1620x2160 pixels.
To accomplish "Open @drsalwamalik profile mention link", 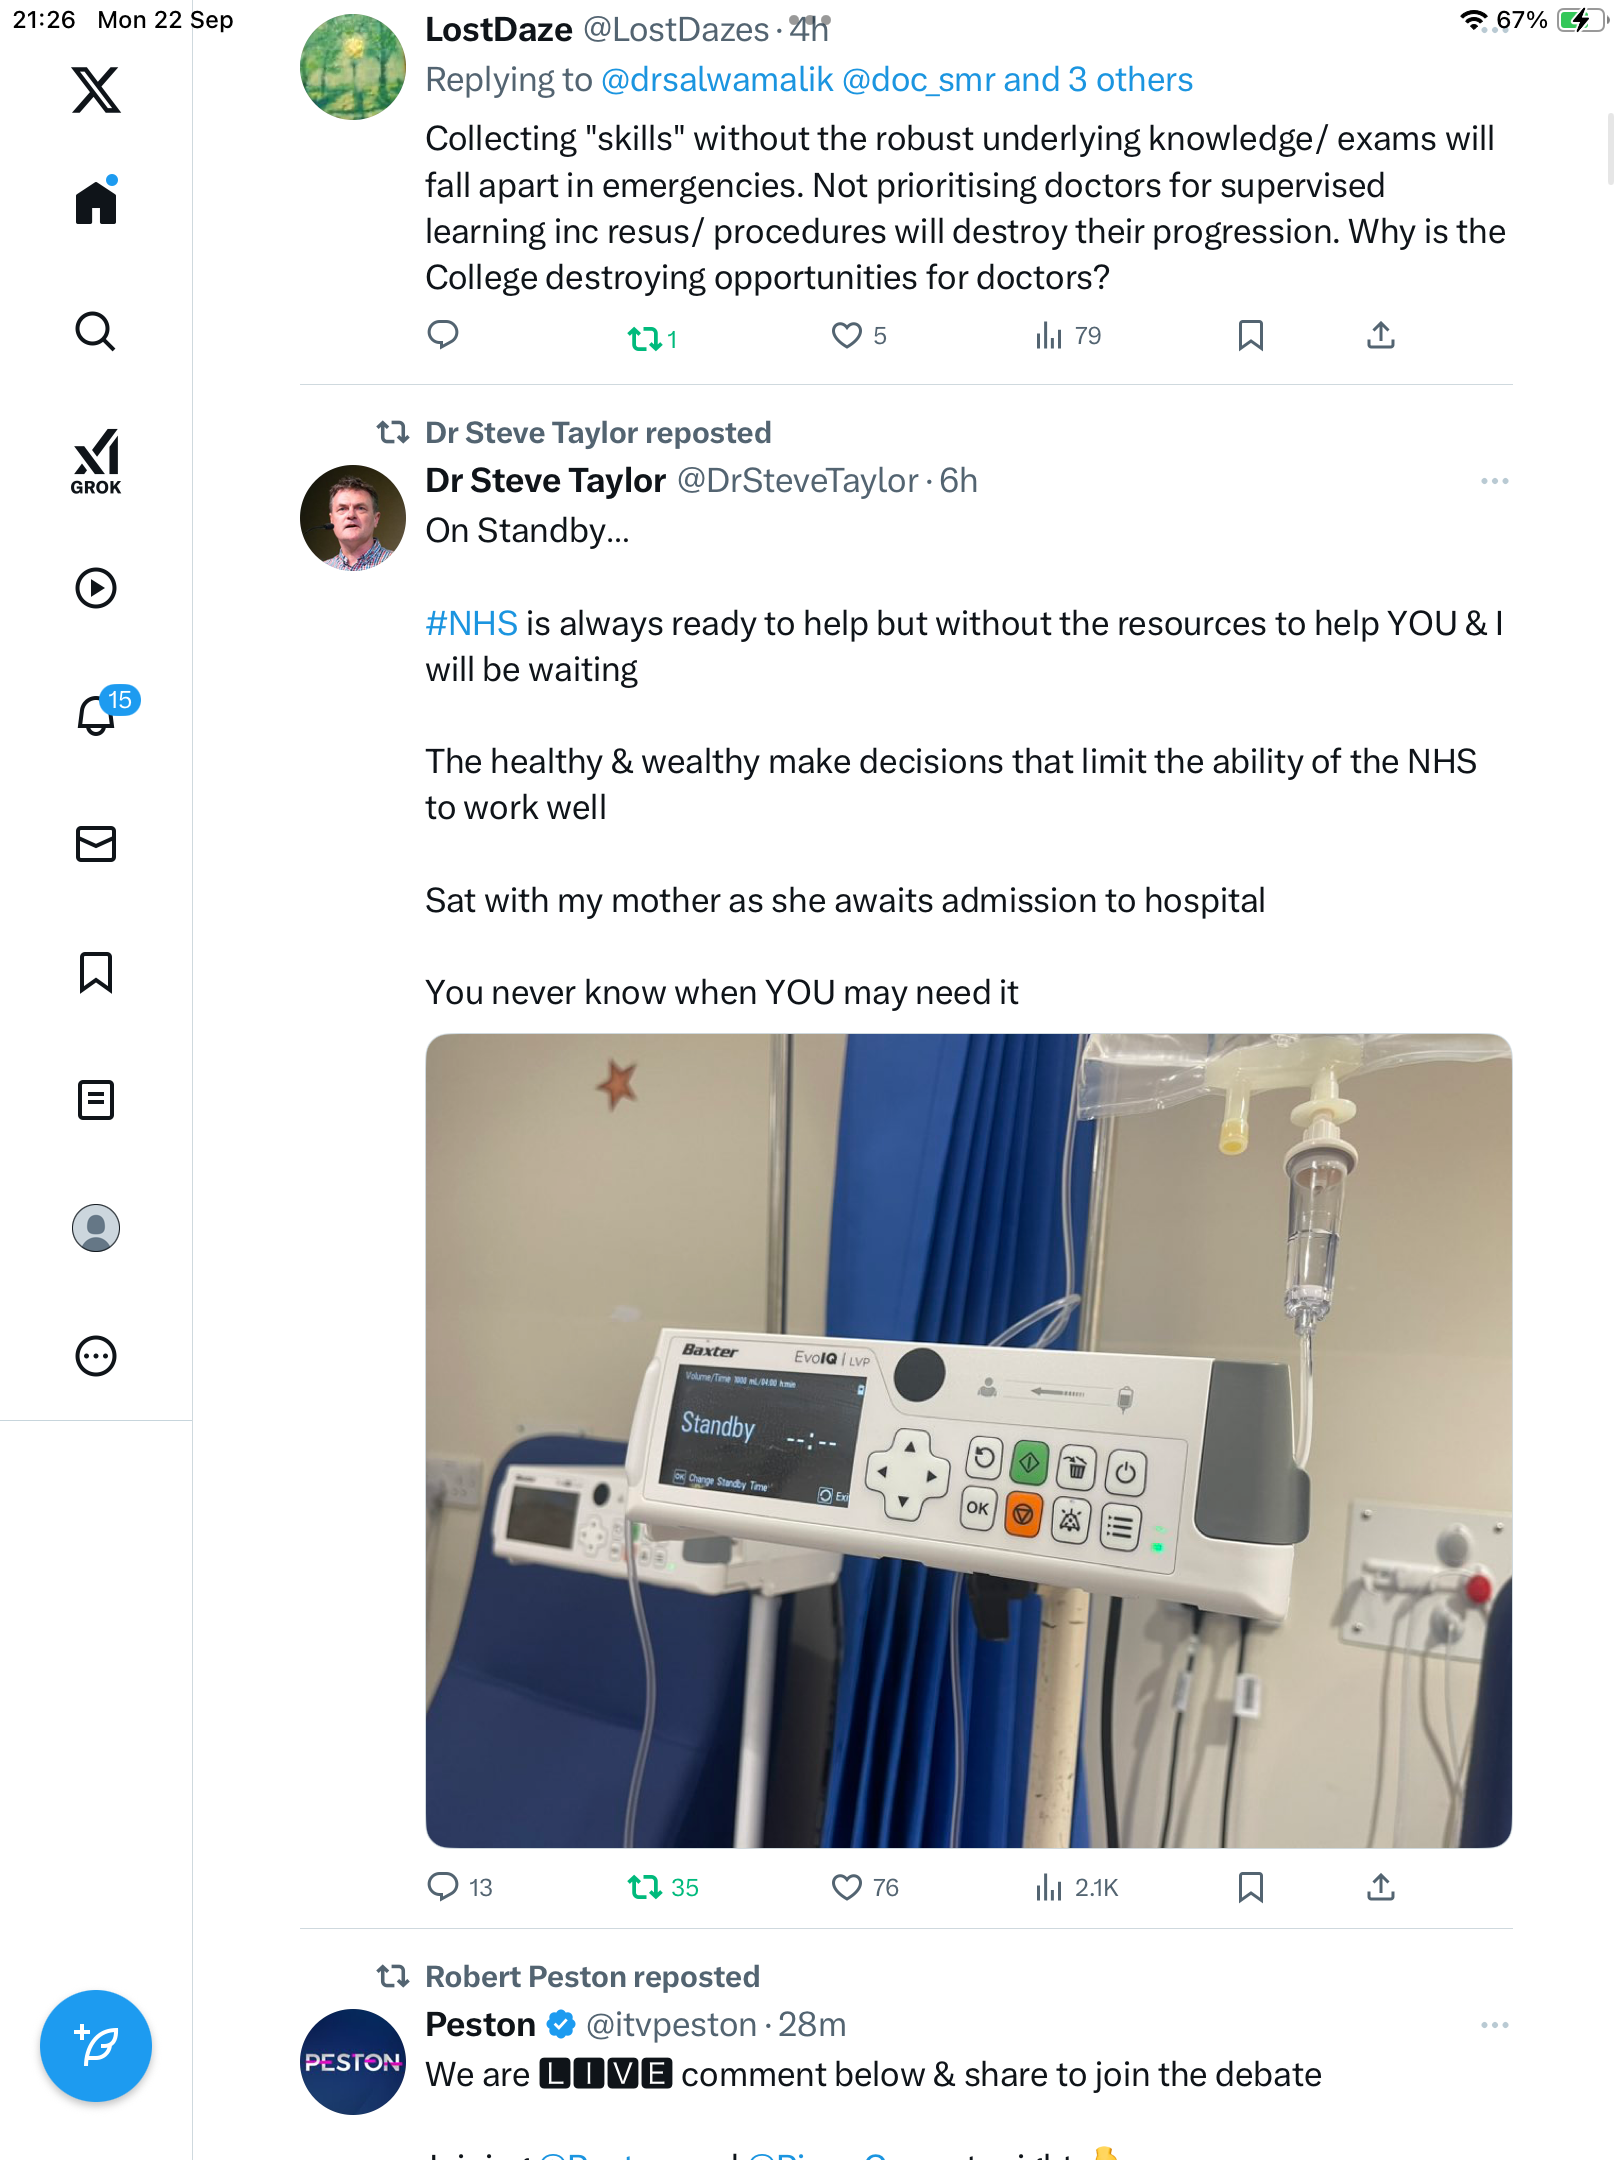I will click(716, 80).
